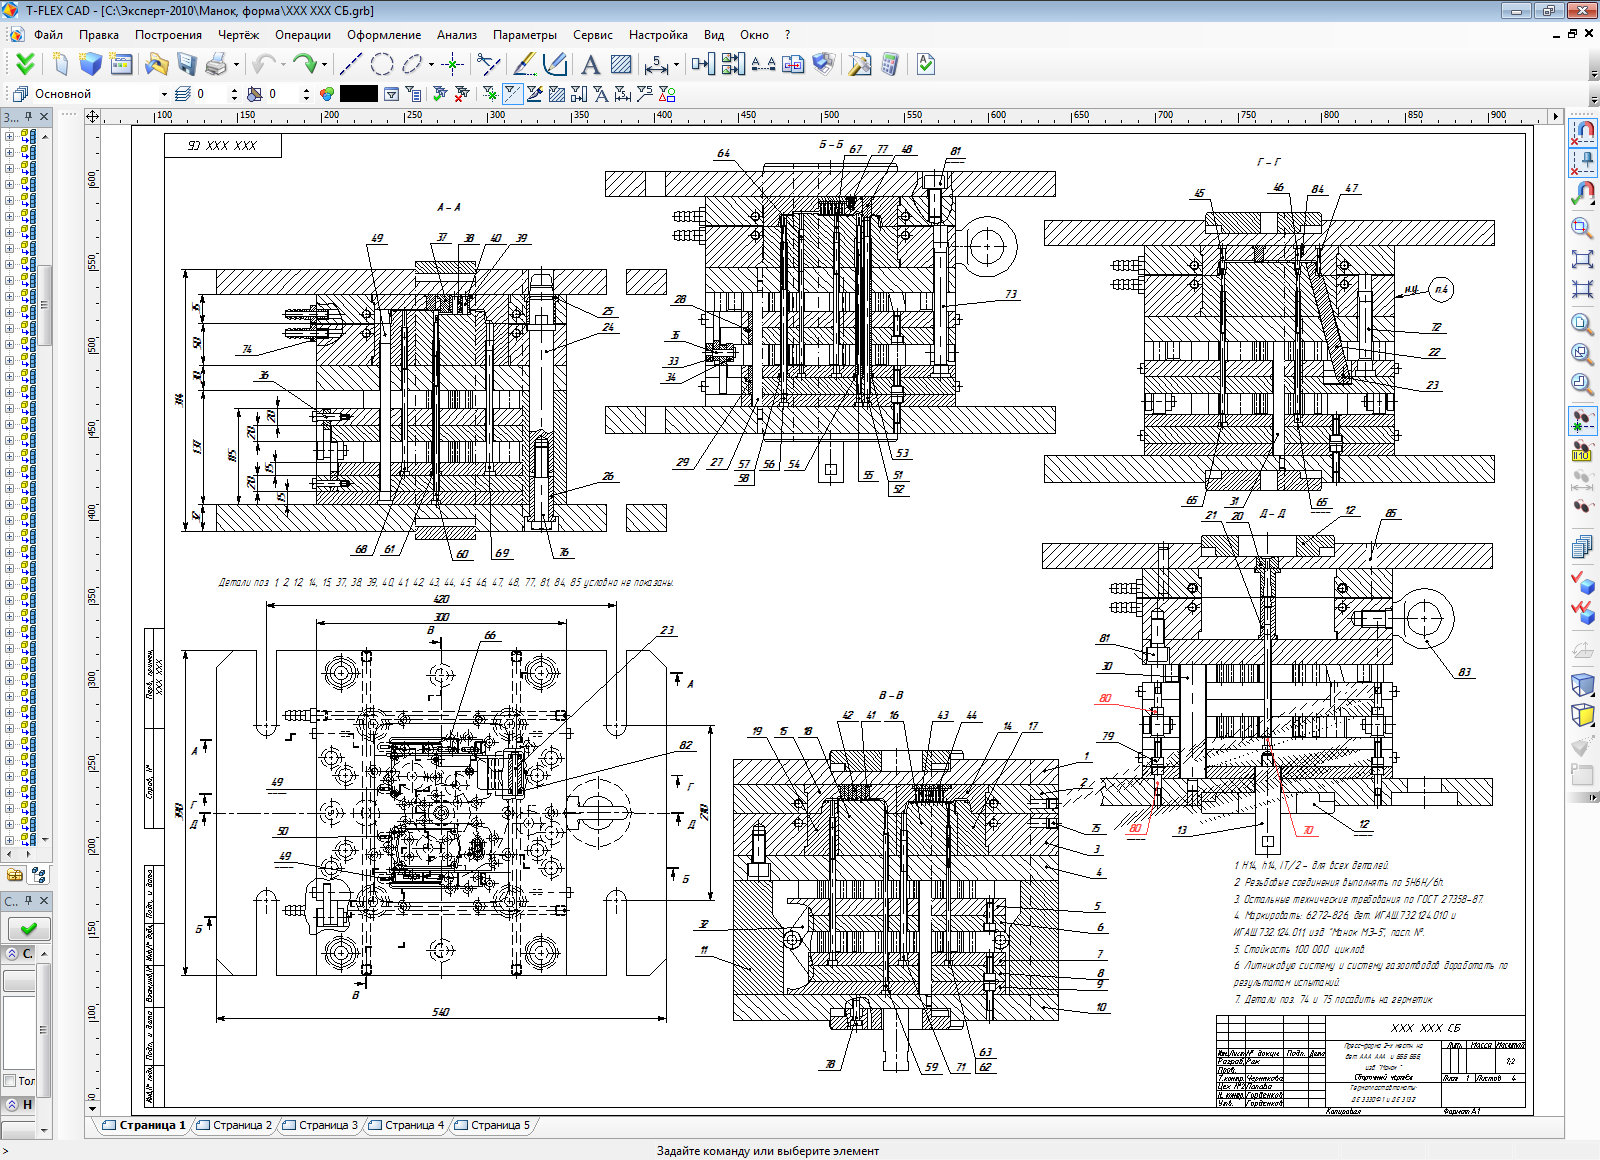Activate zoom window tool
This screenshot has width=1600, height=1160.
[1582, 227]
